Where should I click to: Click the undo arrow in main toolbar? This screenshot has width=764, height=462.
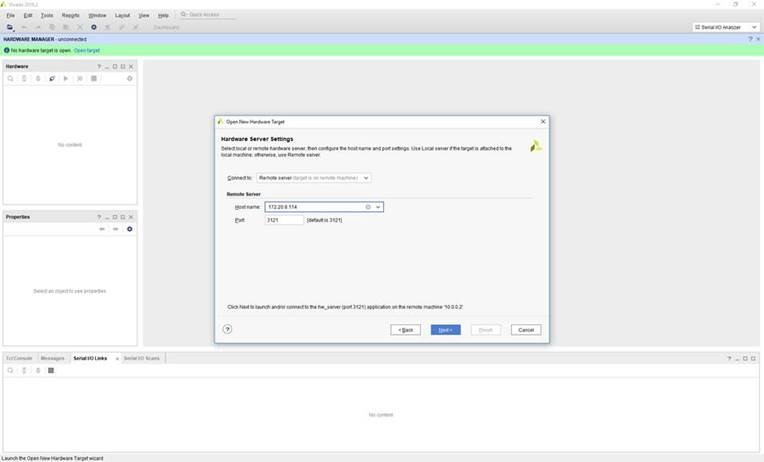click(x=24, y=27)
